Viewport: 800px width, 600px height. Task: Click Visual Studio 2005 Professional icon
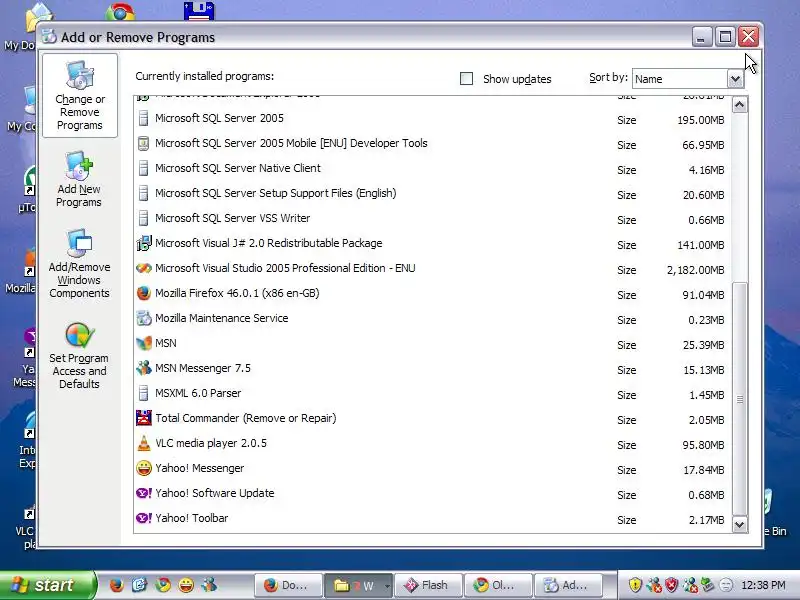(144, 268)
